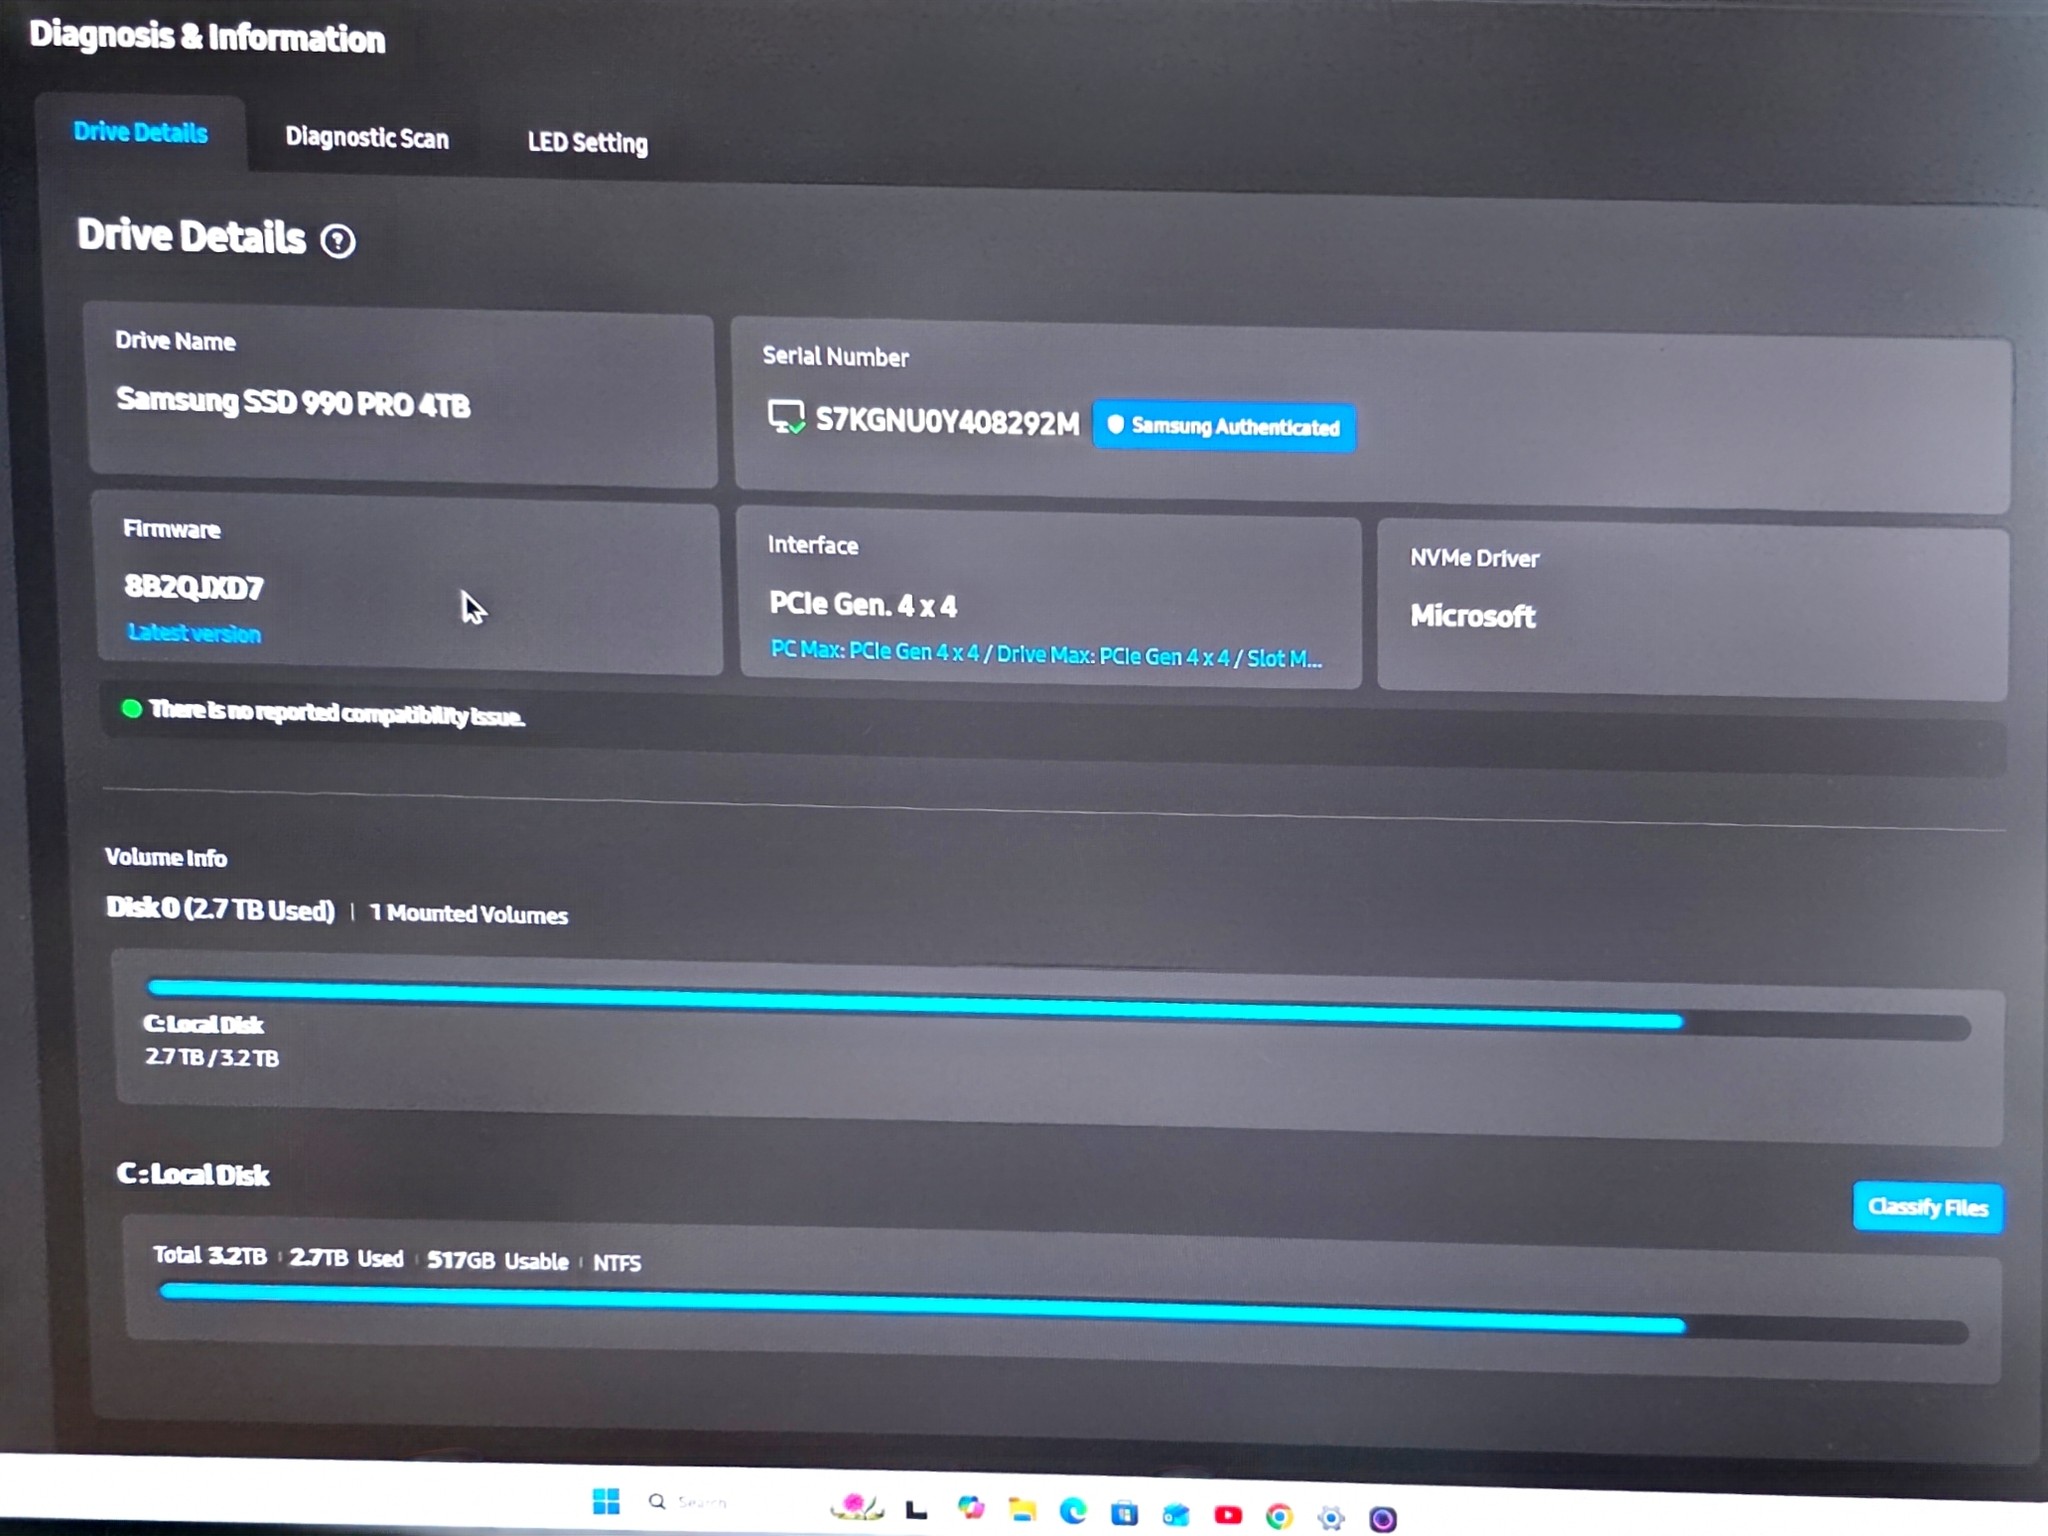Click the Total 3.2TB value
The image size is (2048, 1536).
pos(209,1255)
